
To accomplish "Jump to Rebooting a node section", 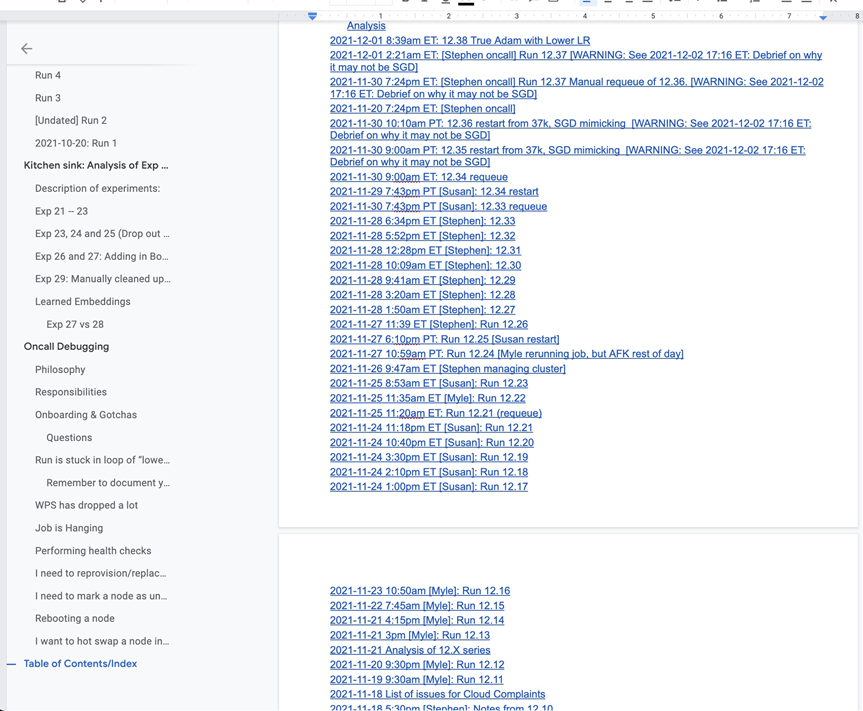I will click(75, 619).
